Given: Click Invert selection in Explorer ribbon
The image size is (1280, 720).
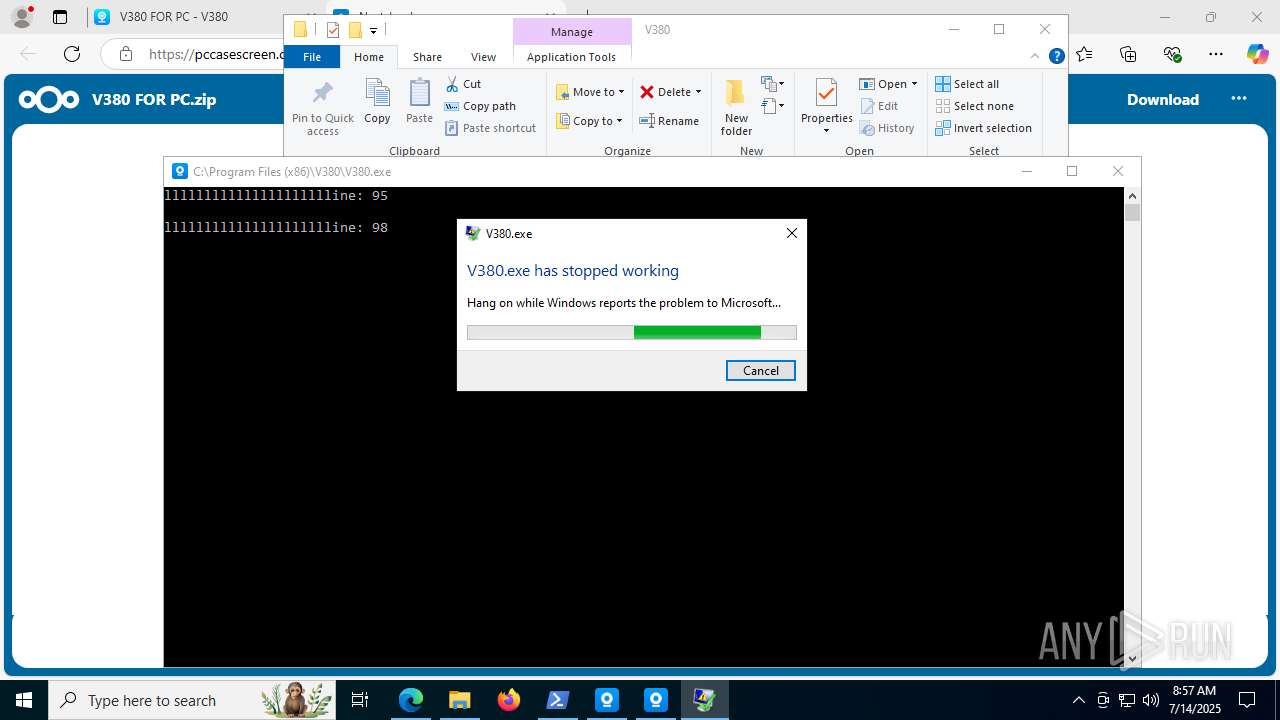Looking at the screenshot, I should point(983,128).
